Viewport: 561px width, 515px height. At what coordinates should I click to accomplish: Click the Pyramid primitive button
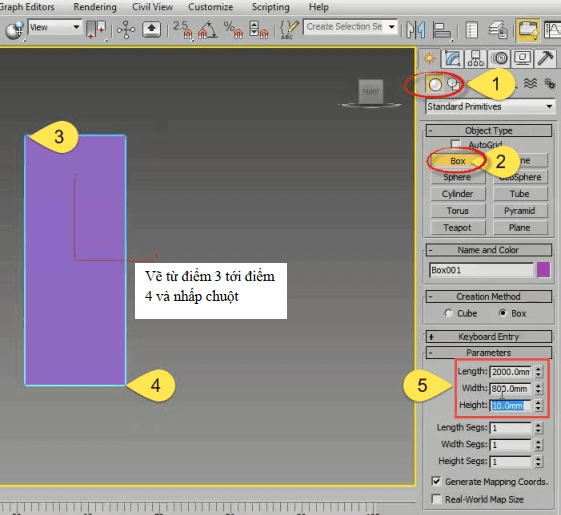(x=520, y=211)
